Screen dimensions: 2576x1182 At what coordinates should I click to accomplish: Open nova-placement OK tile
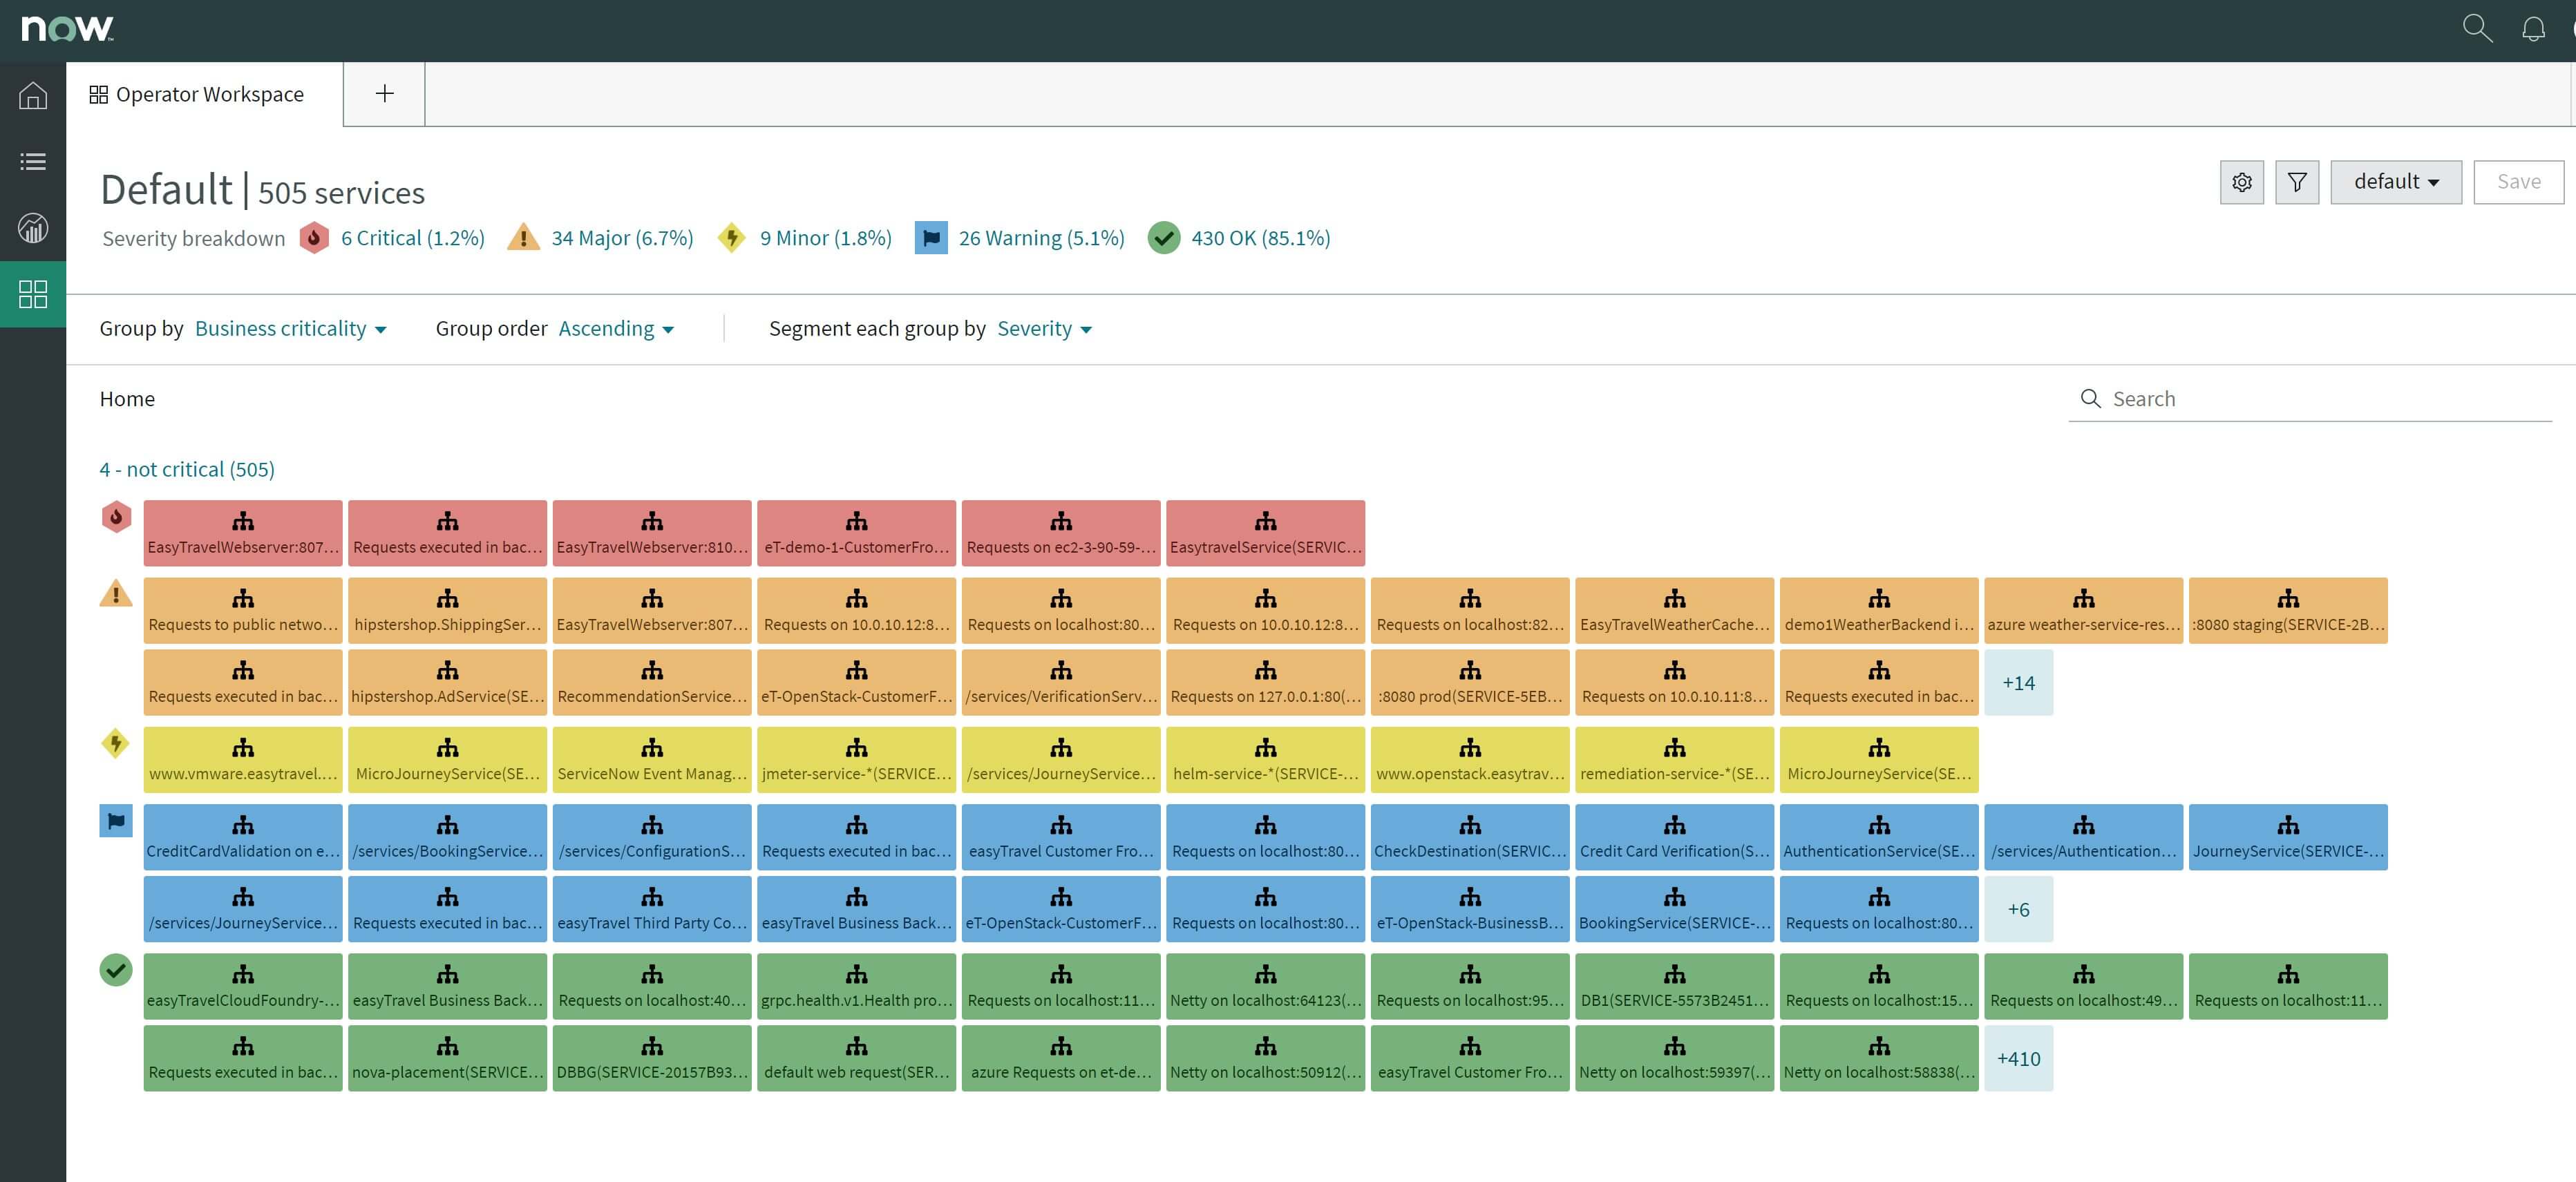[447, 1059]
